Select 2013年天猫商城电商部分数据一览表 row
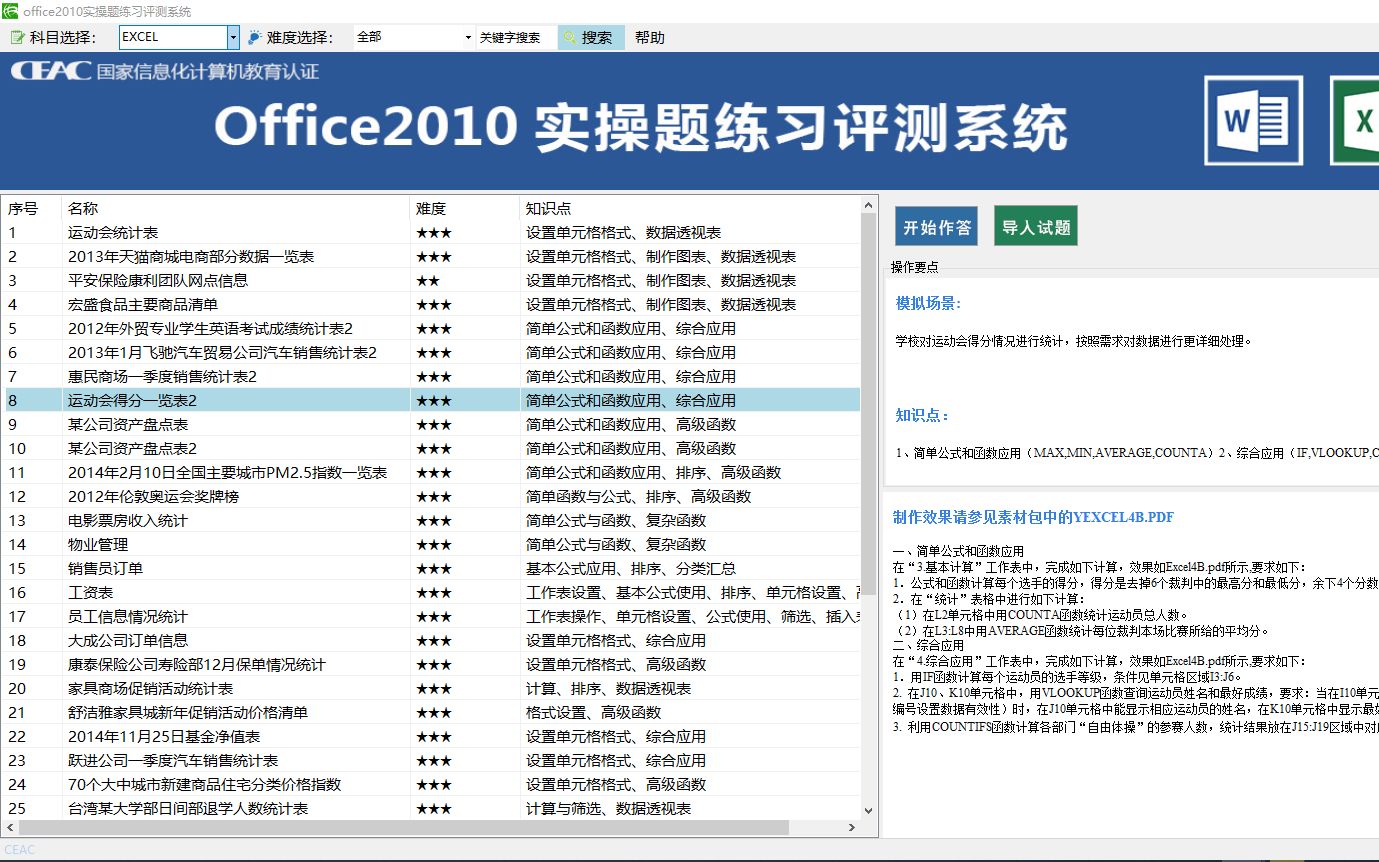This screenshot has width=1379, height=862. click(x=431, y=256)
